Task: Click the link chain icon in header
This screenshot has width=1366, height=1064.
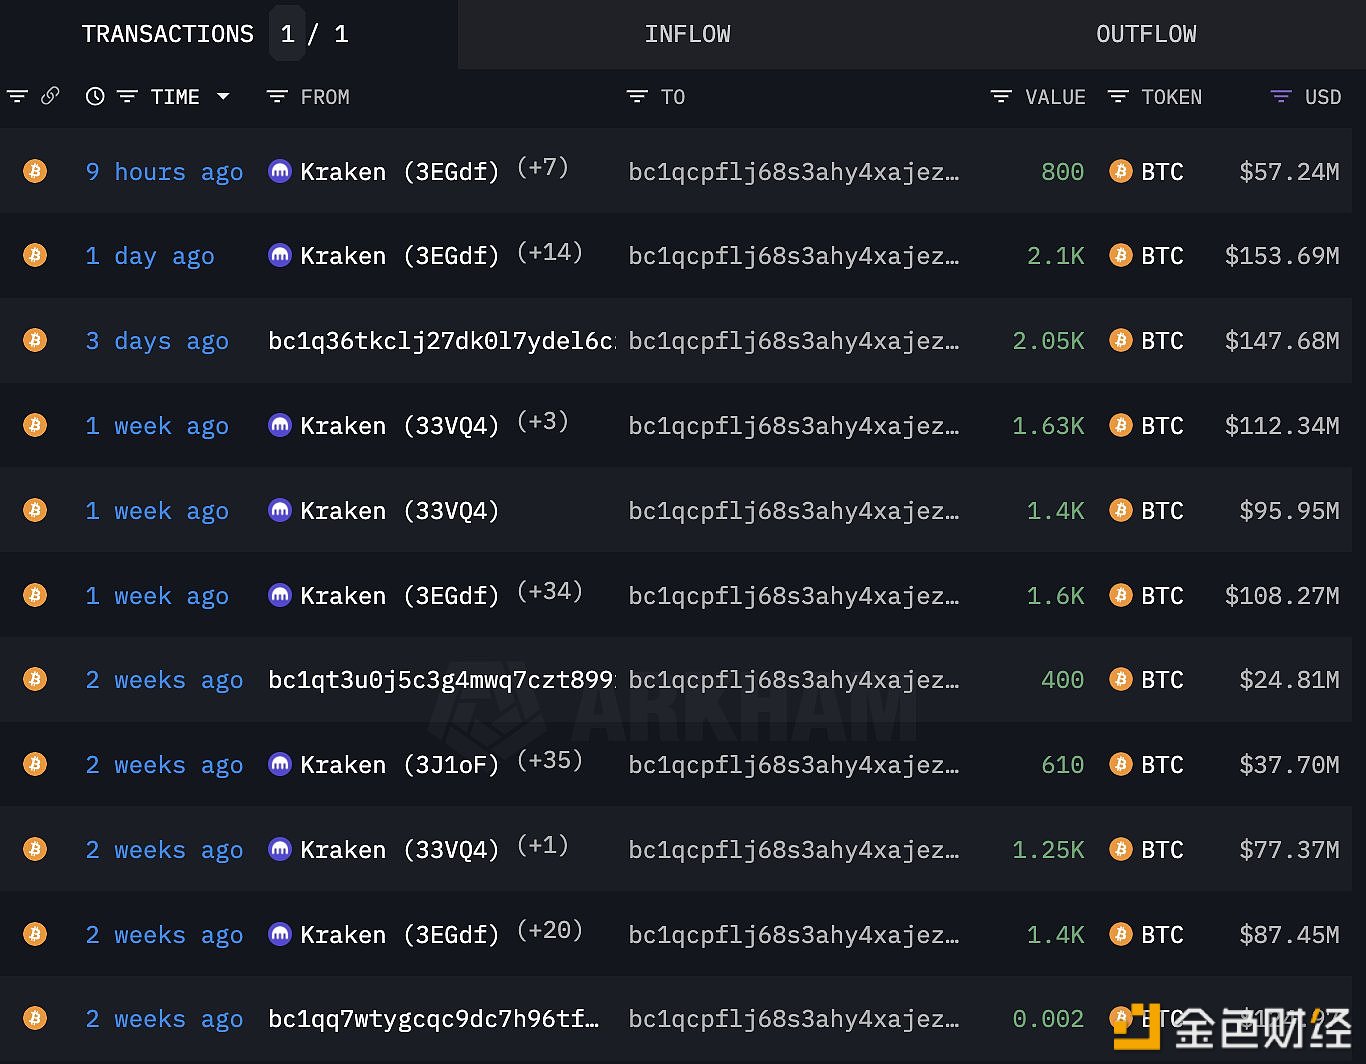Action: [50, 96]
